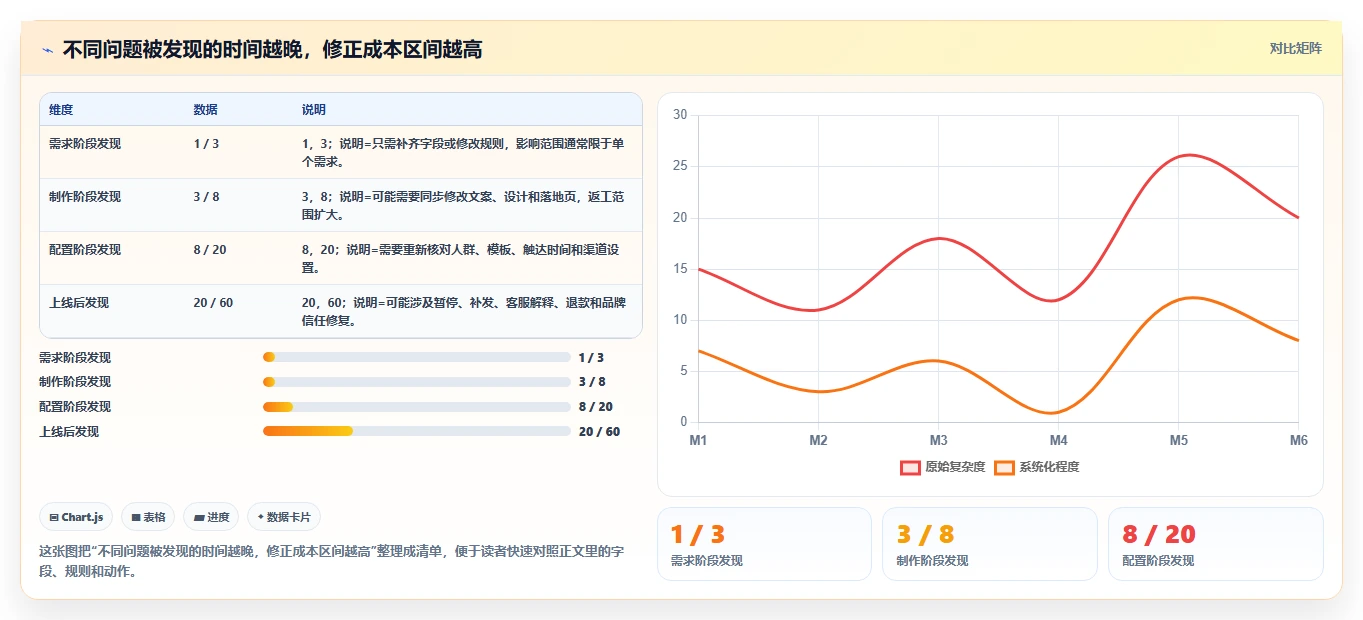This screenshot has width=1363, height=620.
Task: Click the M1 axis label on chart
Action: (698, 441)
